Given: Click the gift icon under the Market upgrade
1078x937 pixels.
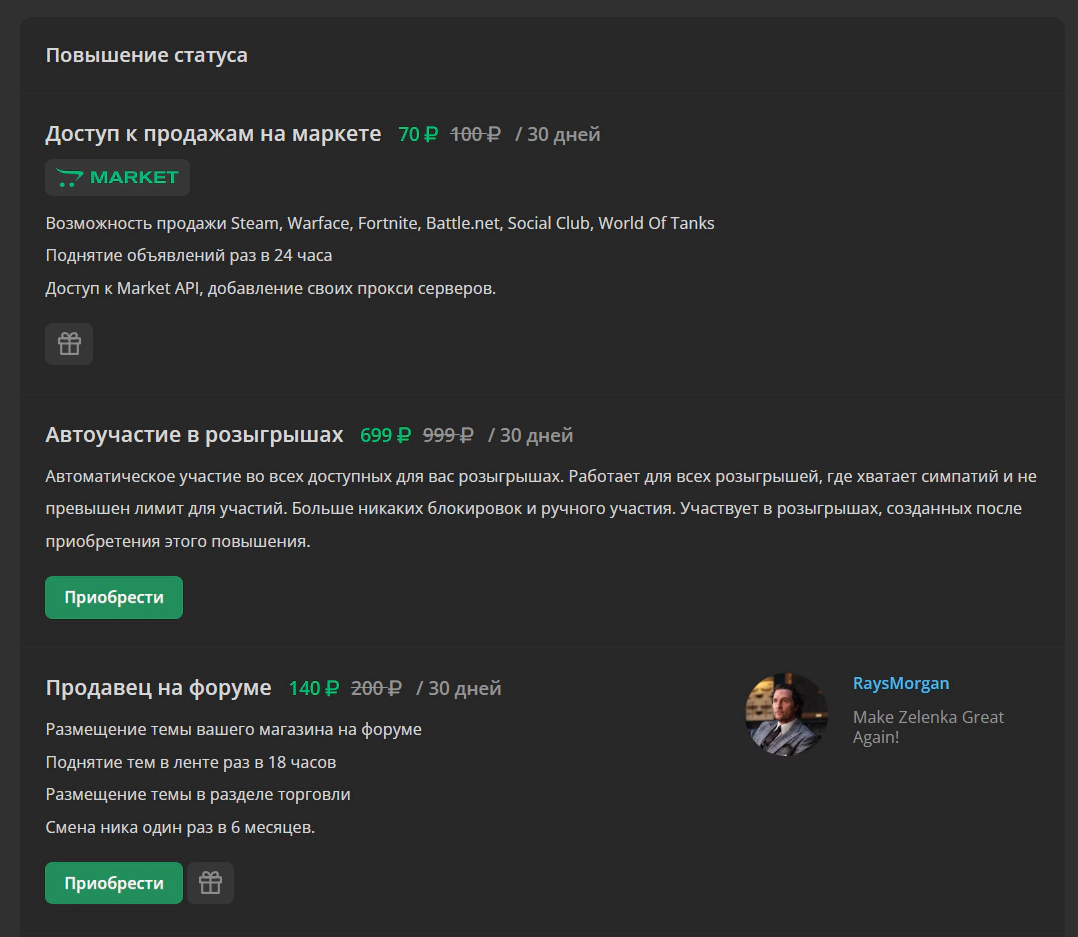Looking at the screenshot, I should [69, 344].
